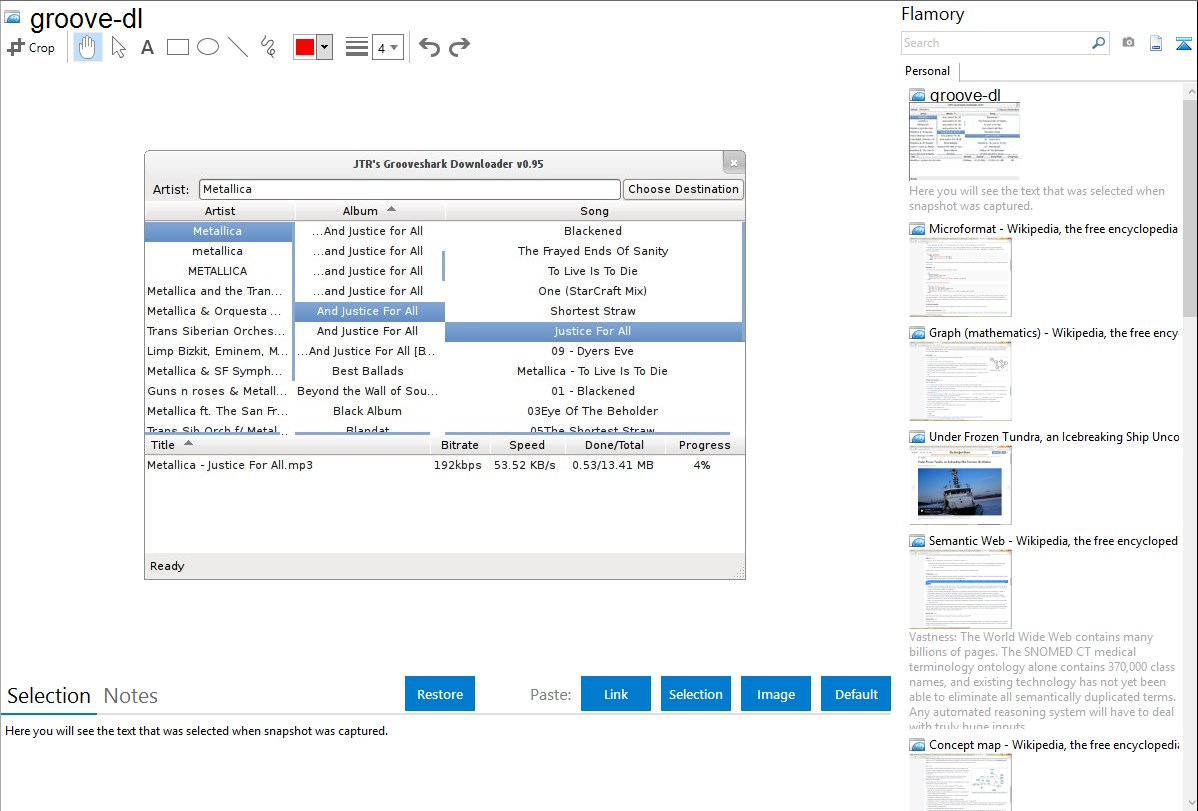This screenshot has width=1198, height=811.
Task: Open the annotation color dropdown arrow
Action: tap(325, 47)
